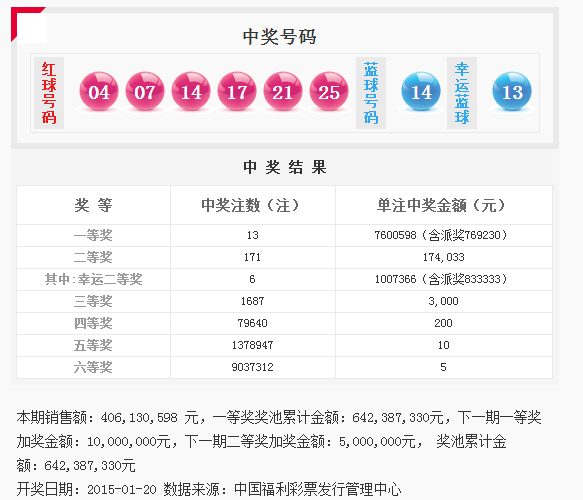Click the draw date 2015-01-20
The width and height of the screenshot is (583, 500).
[122, 490]
